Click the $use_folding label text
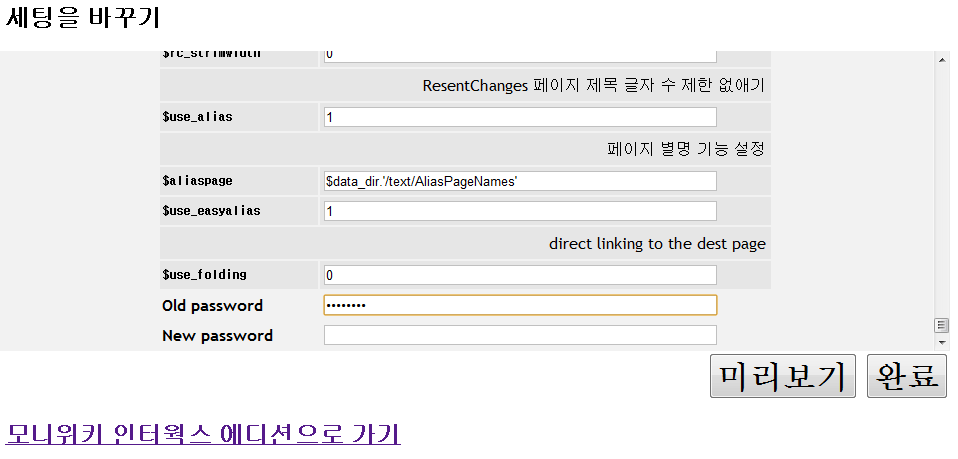The width and height of the screenshot is (958, 459). [204, 274]
